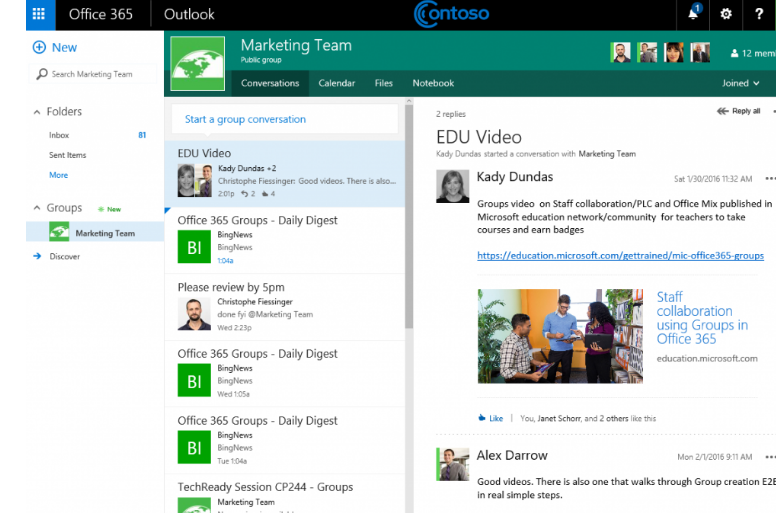Click 'Janet Schorr' in likes line
Image resolution: width=776 pixels, height=513 pixels.
click(559, 418)
